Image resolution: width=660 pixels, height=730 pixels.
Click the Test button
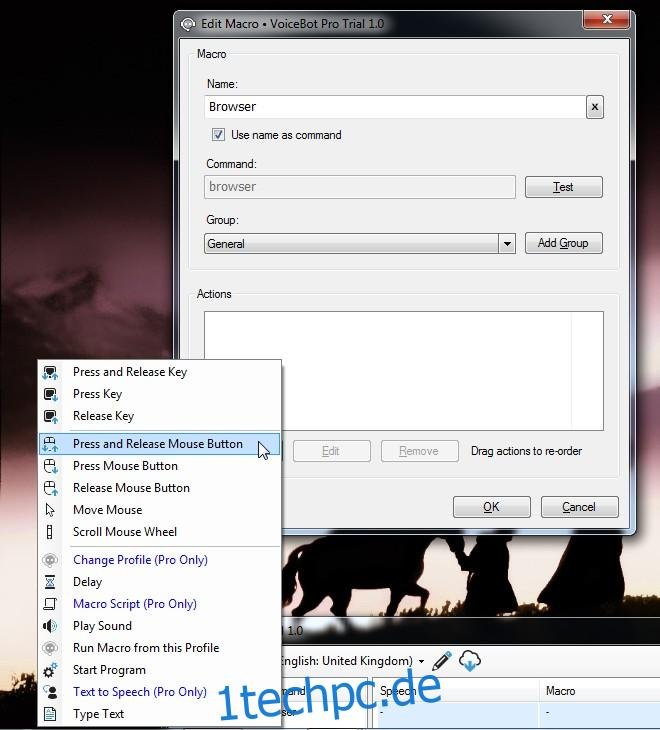[x=564, y=187]
